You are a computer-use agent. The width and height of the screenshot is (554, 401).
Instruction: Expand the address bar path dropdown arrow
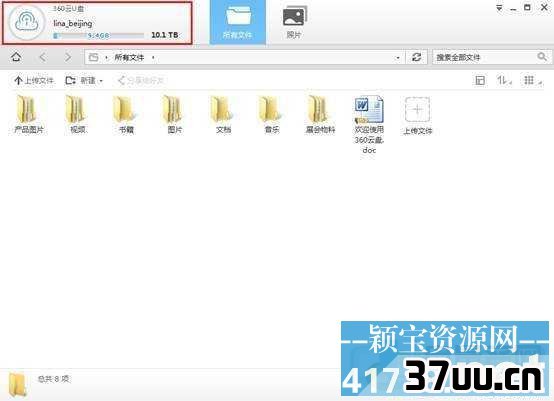pyautogui.click(x=398, y=57)
